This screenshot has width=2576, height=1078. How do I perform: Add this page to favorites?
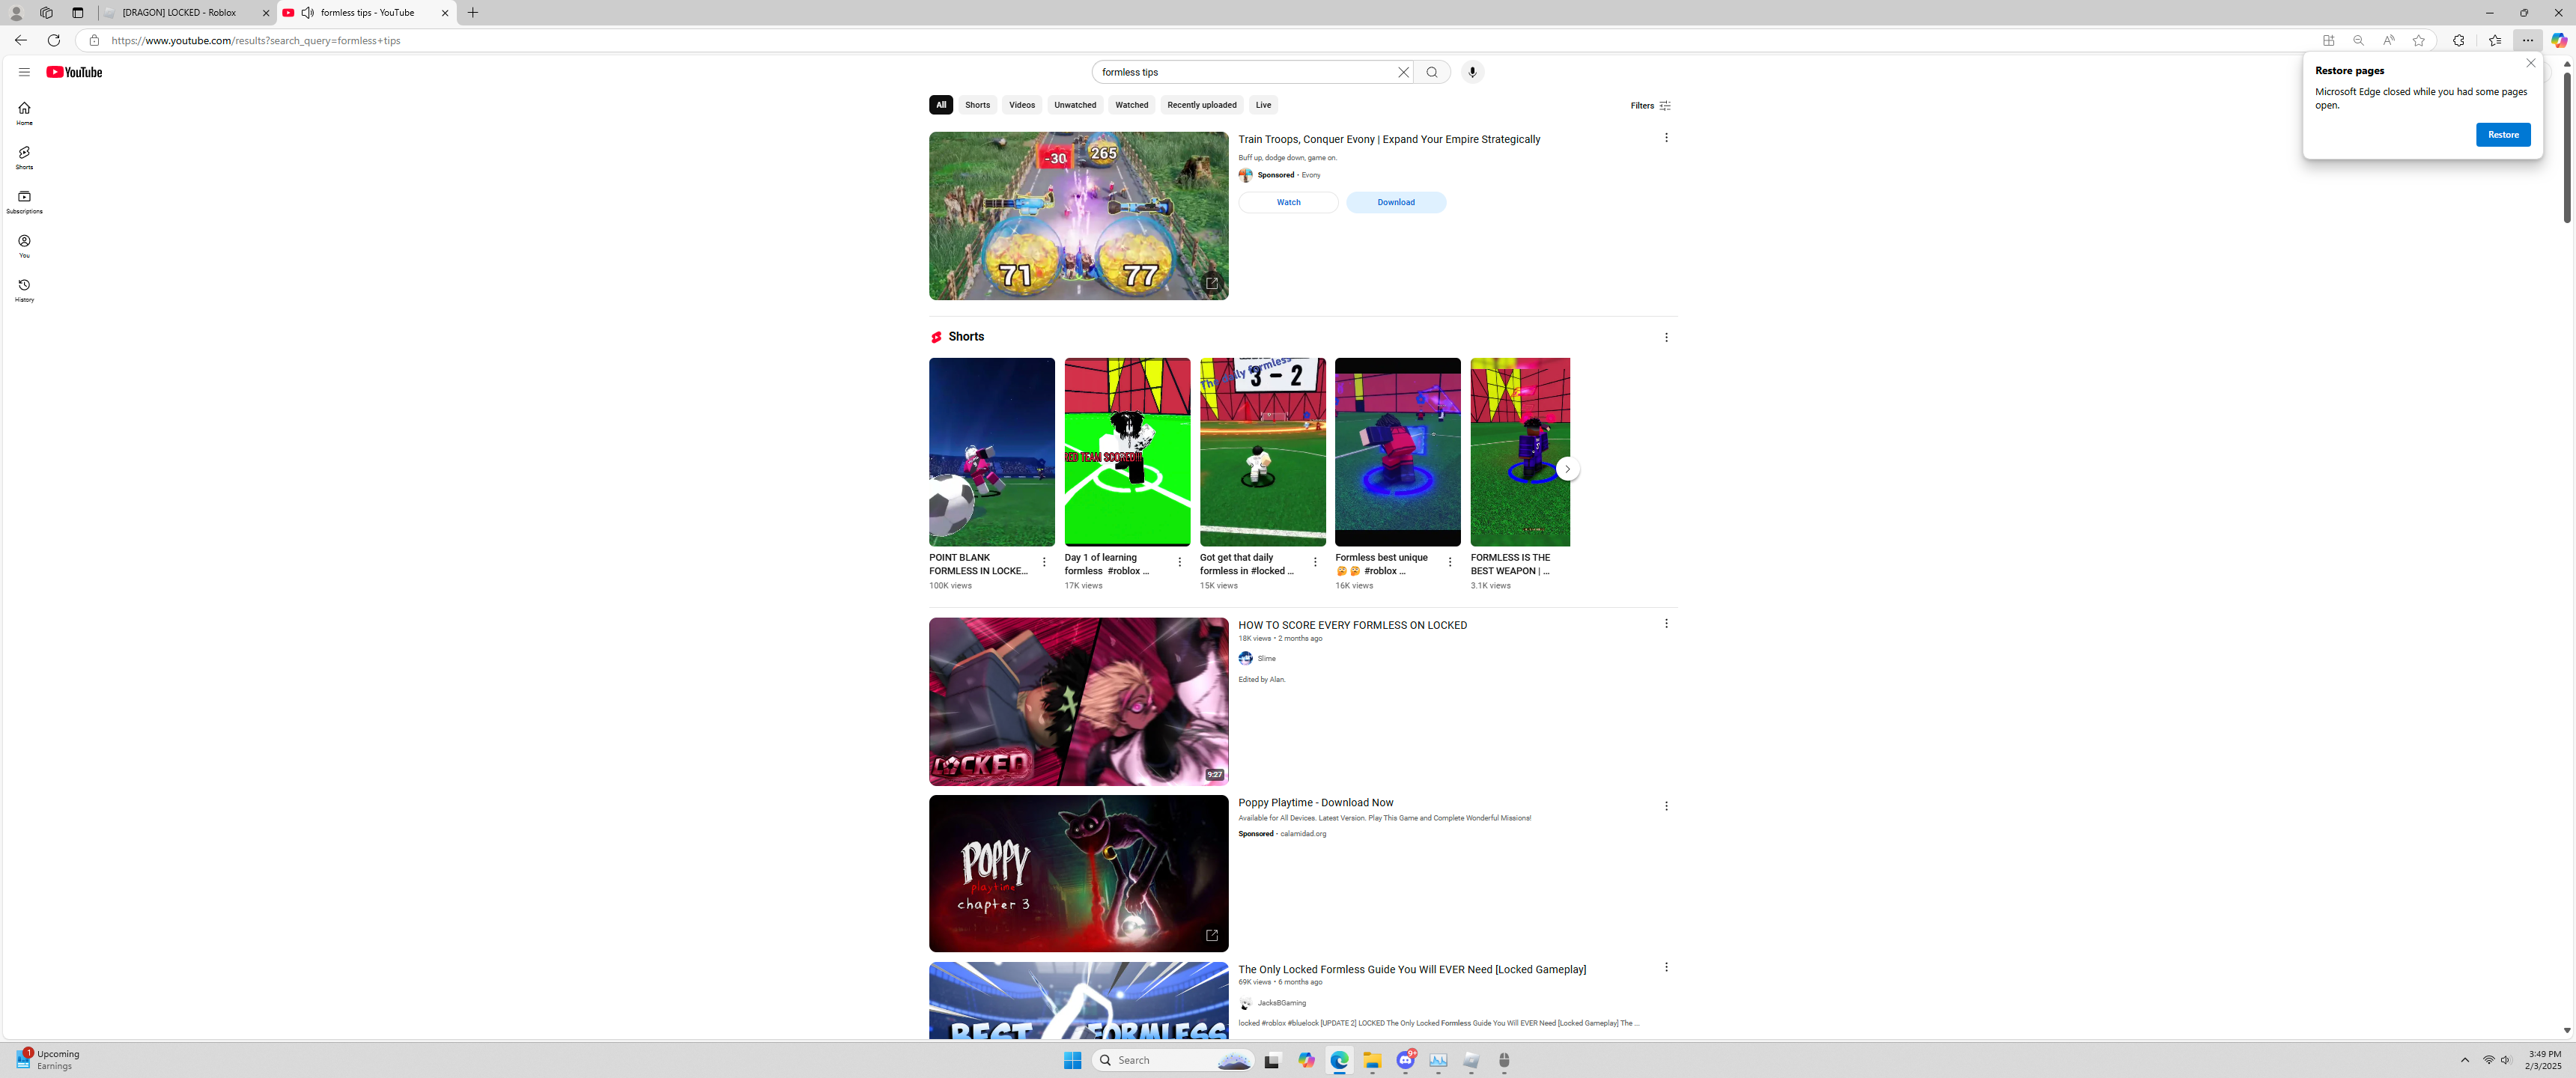(2419, 40)
